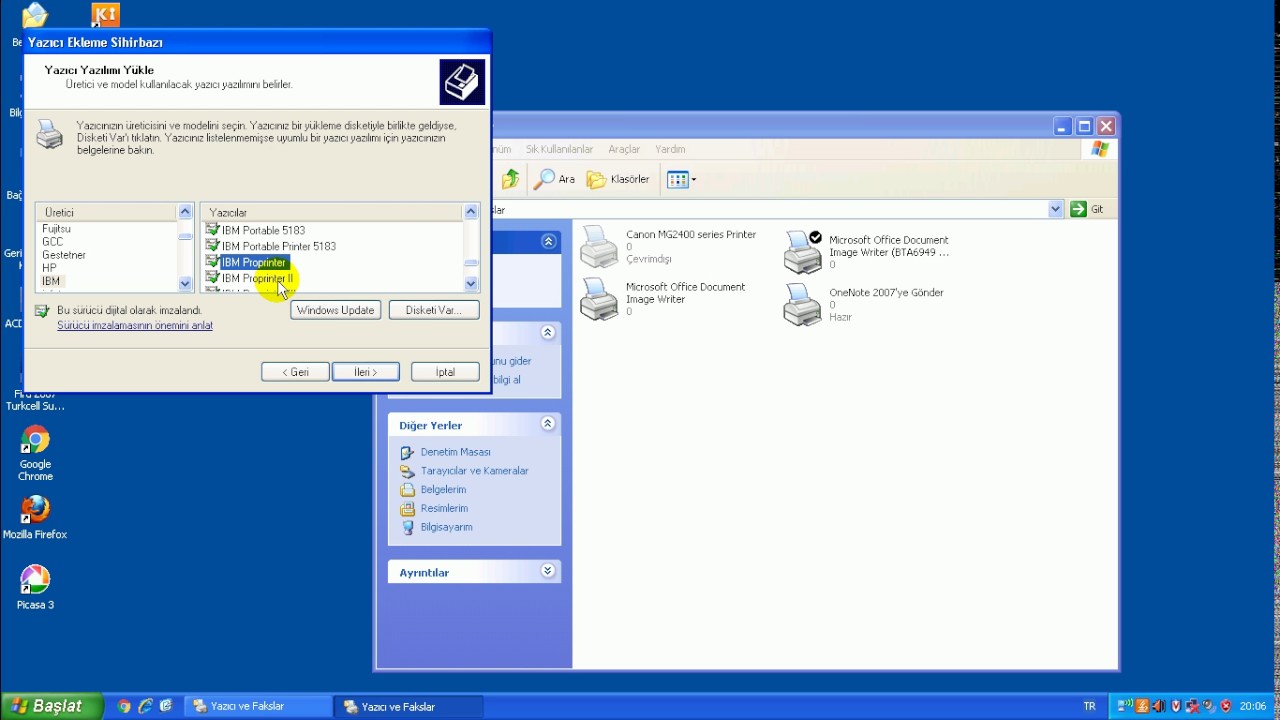
Task: Open Denetim Masası link
Action: coord(455,452)
